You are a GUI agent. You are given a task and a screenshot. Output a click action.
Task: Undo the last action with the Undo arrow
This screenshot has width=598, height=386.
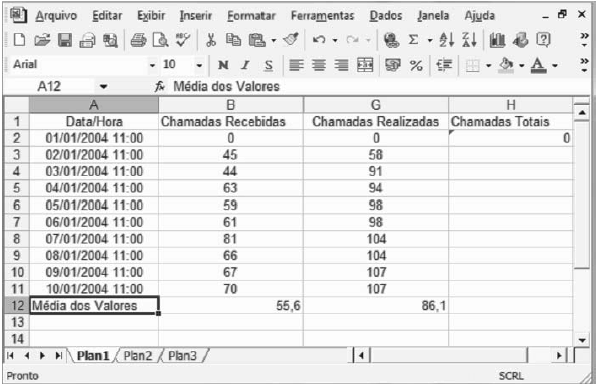[319, 40]
